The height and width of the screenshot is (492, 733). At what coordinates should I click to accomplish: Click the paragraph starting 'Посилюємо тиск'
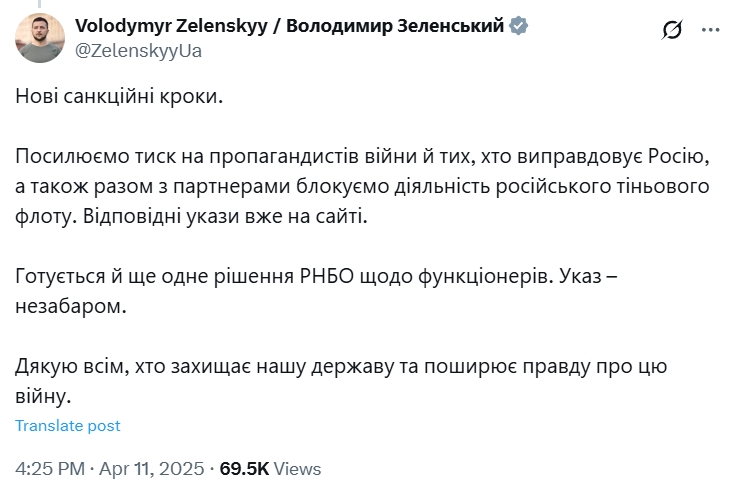363,186
